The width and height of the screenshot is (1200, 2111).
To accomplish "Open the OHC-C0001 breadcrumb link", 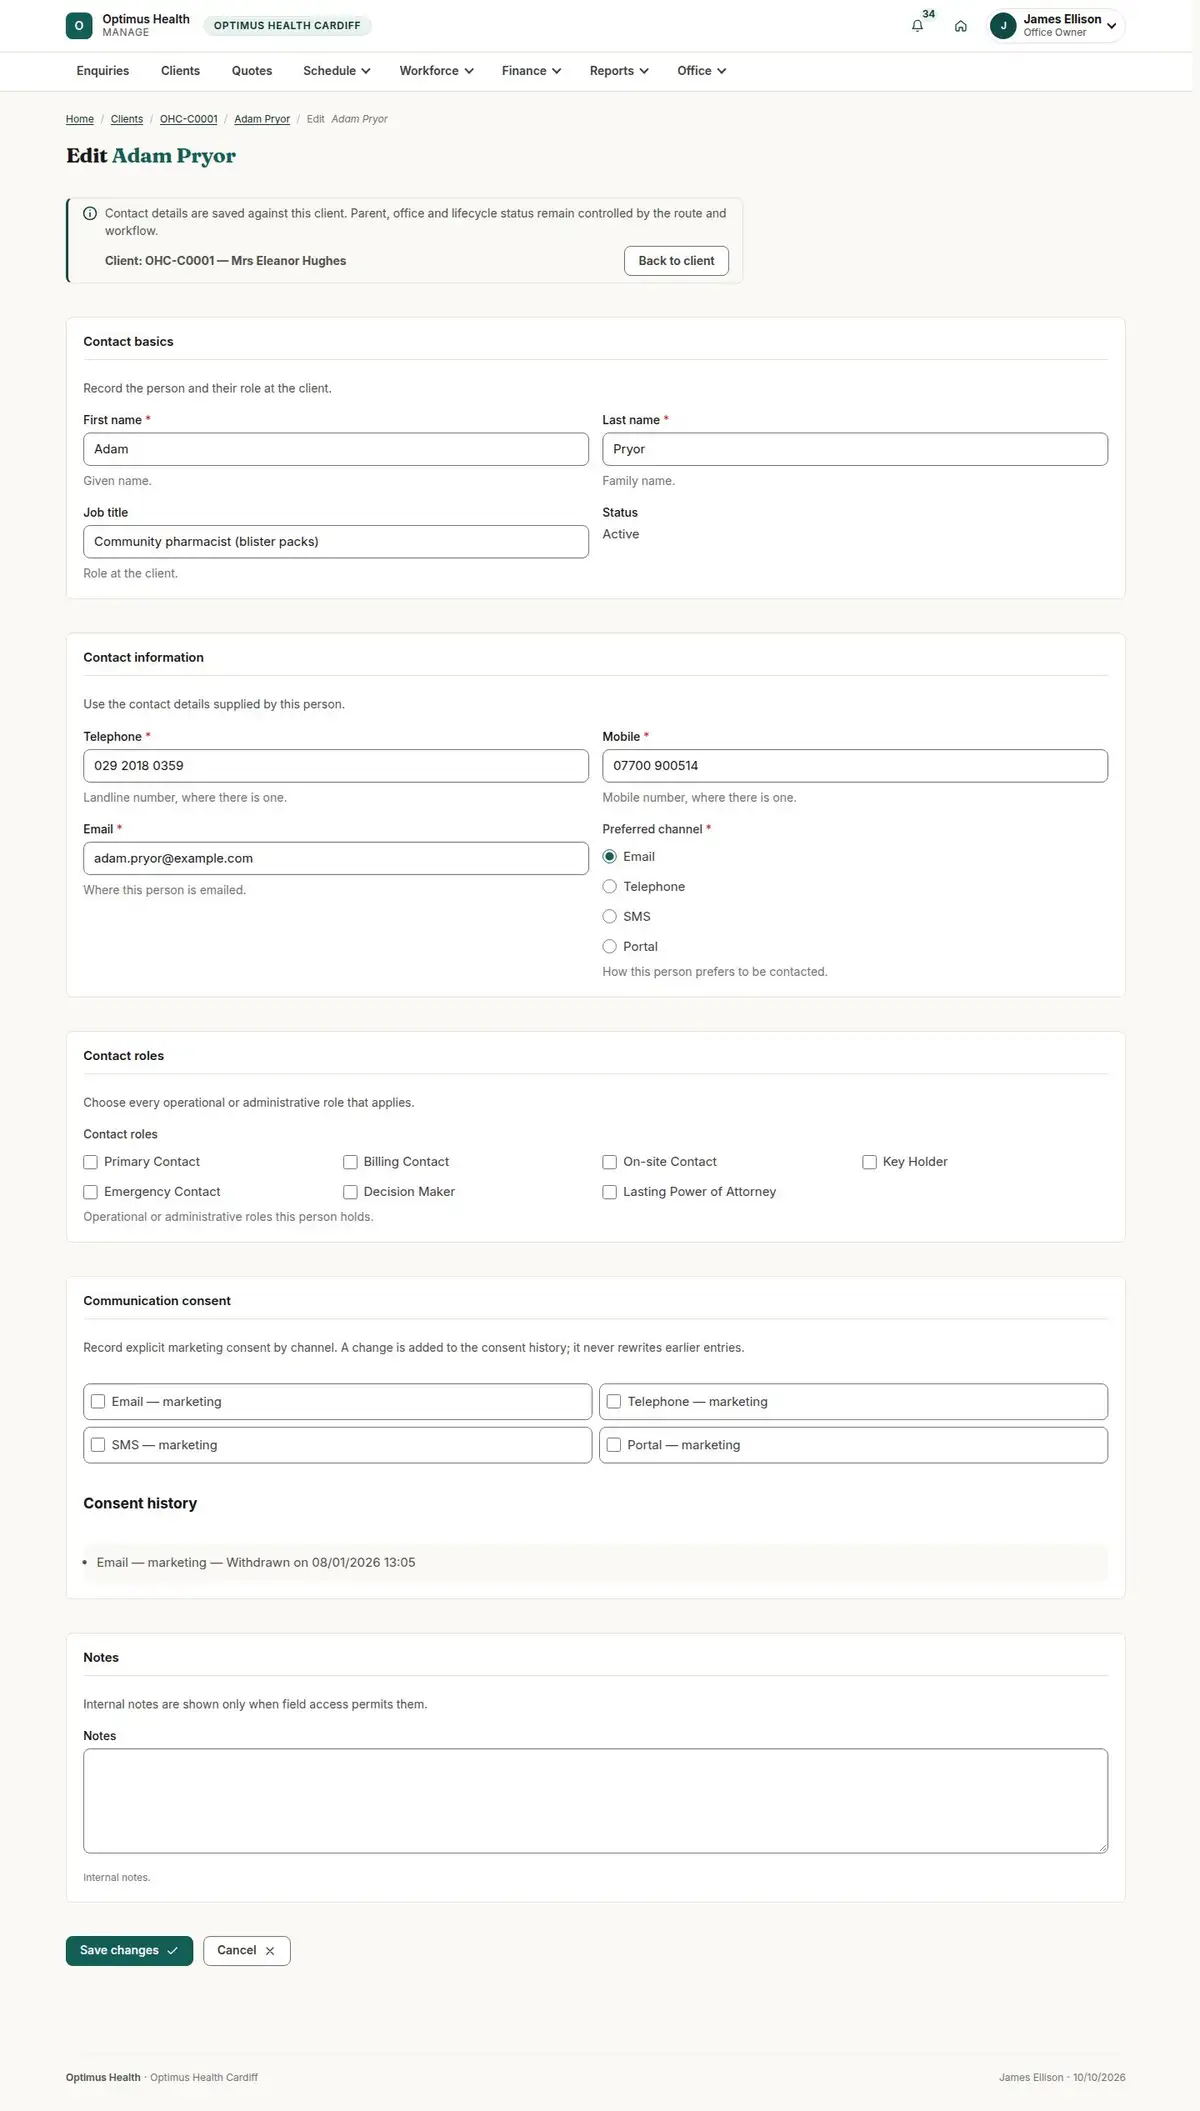I will (x=188, y=119).
